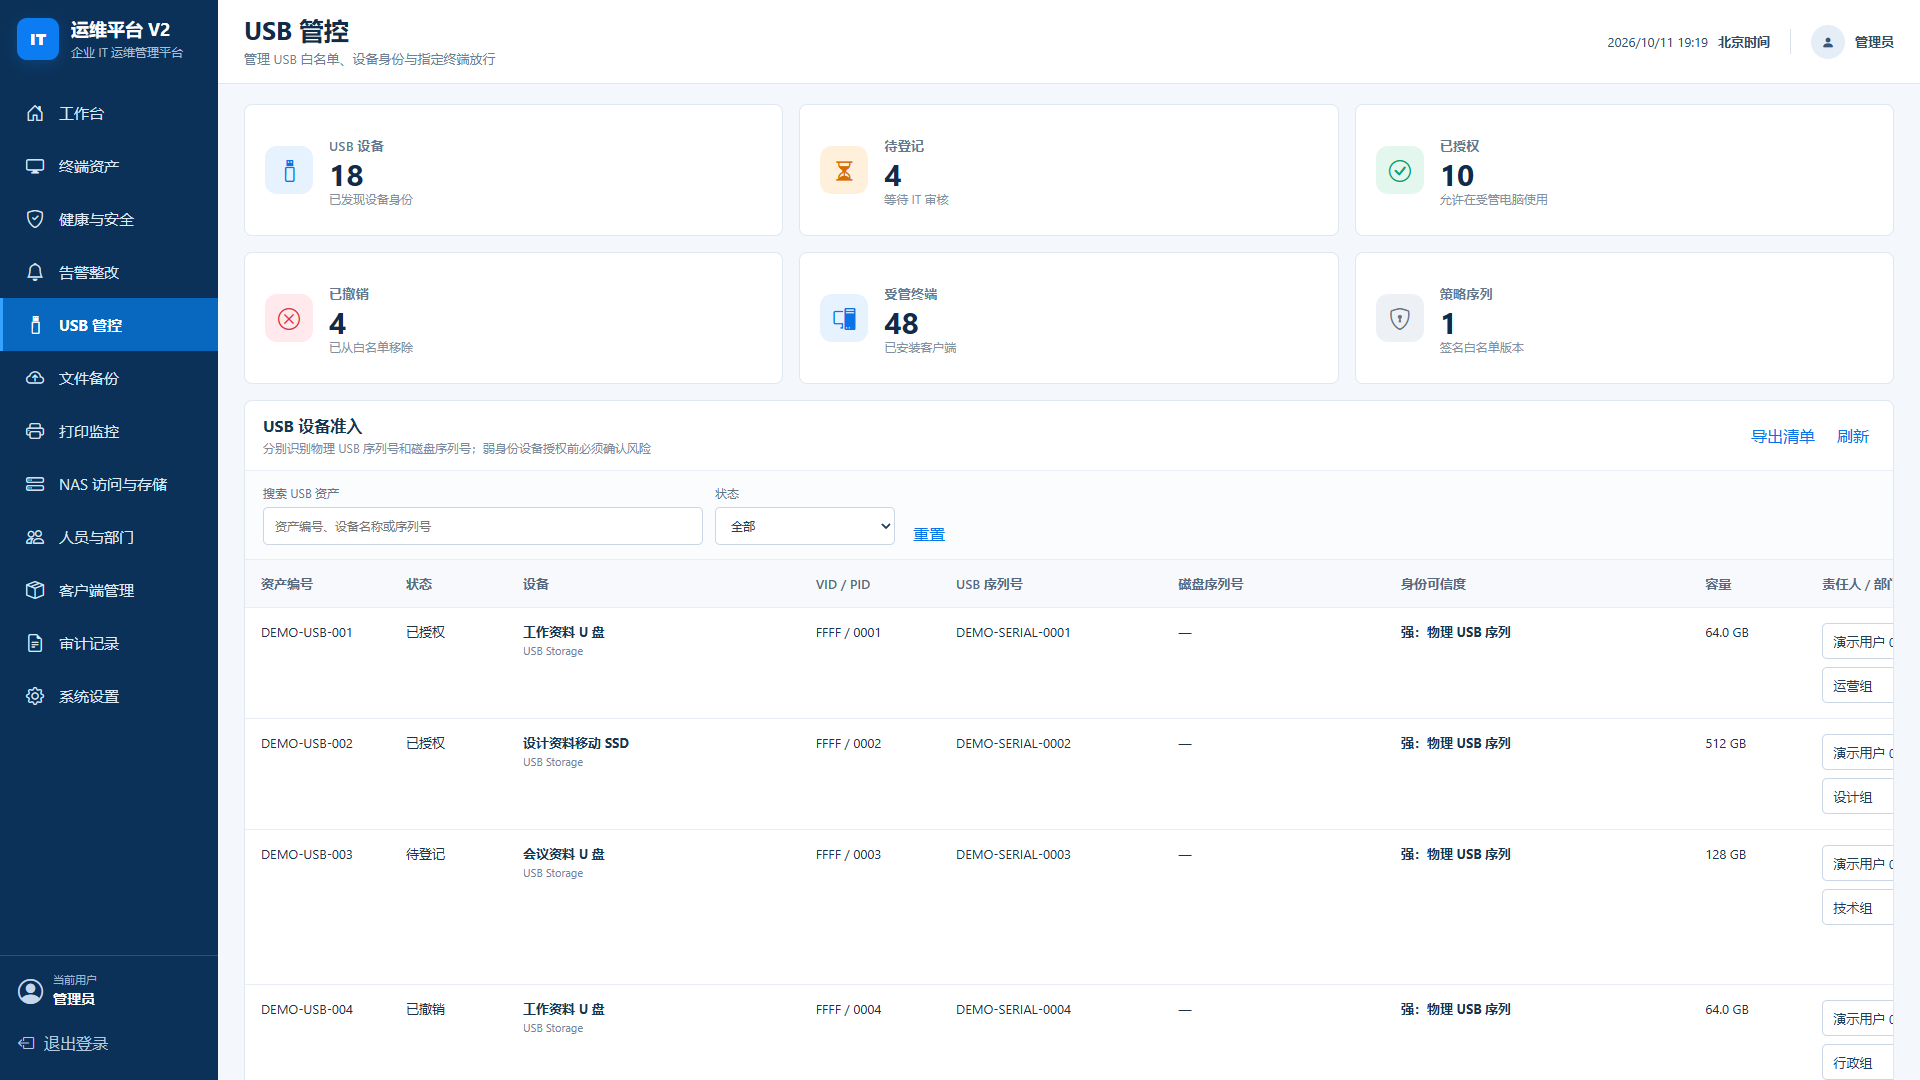Click capacity value 512 GB

[1725, 743]
